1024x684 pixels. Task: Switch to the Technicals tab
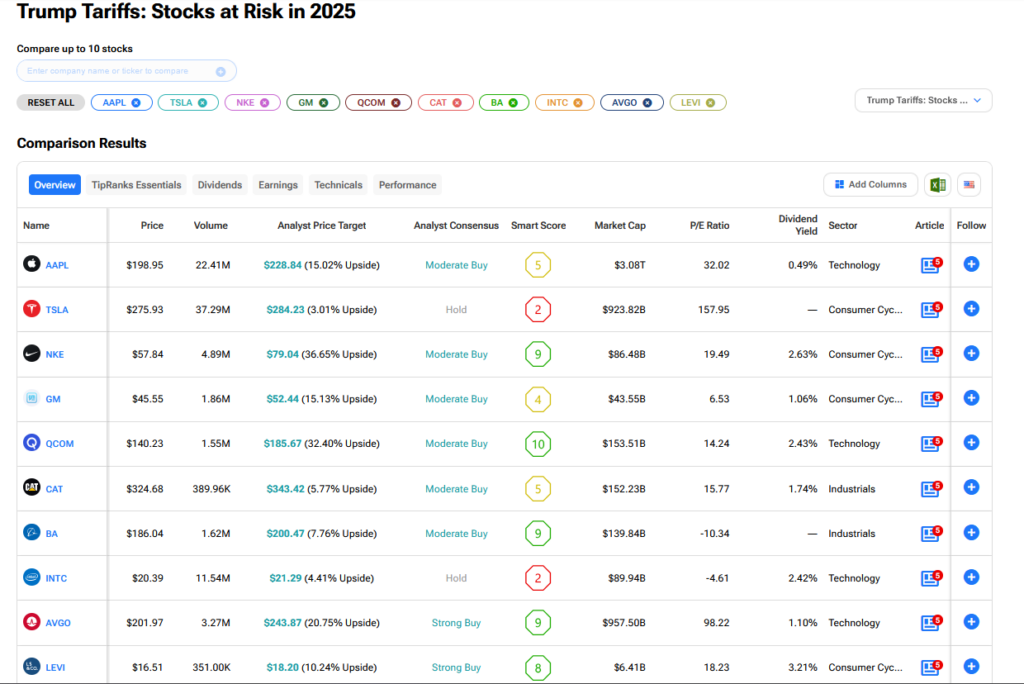pyautogui.click(x=338, y=185)
